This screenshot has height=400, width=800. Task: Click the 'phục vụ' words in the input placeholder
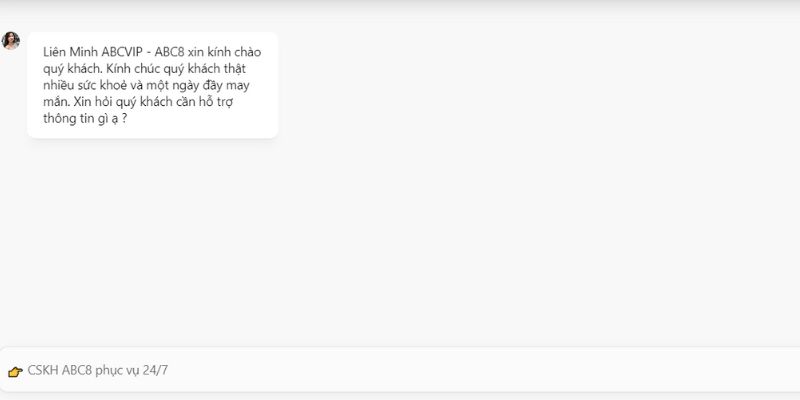coord(117,371)
